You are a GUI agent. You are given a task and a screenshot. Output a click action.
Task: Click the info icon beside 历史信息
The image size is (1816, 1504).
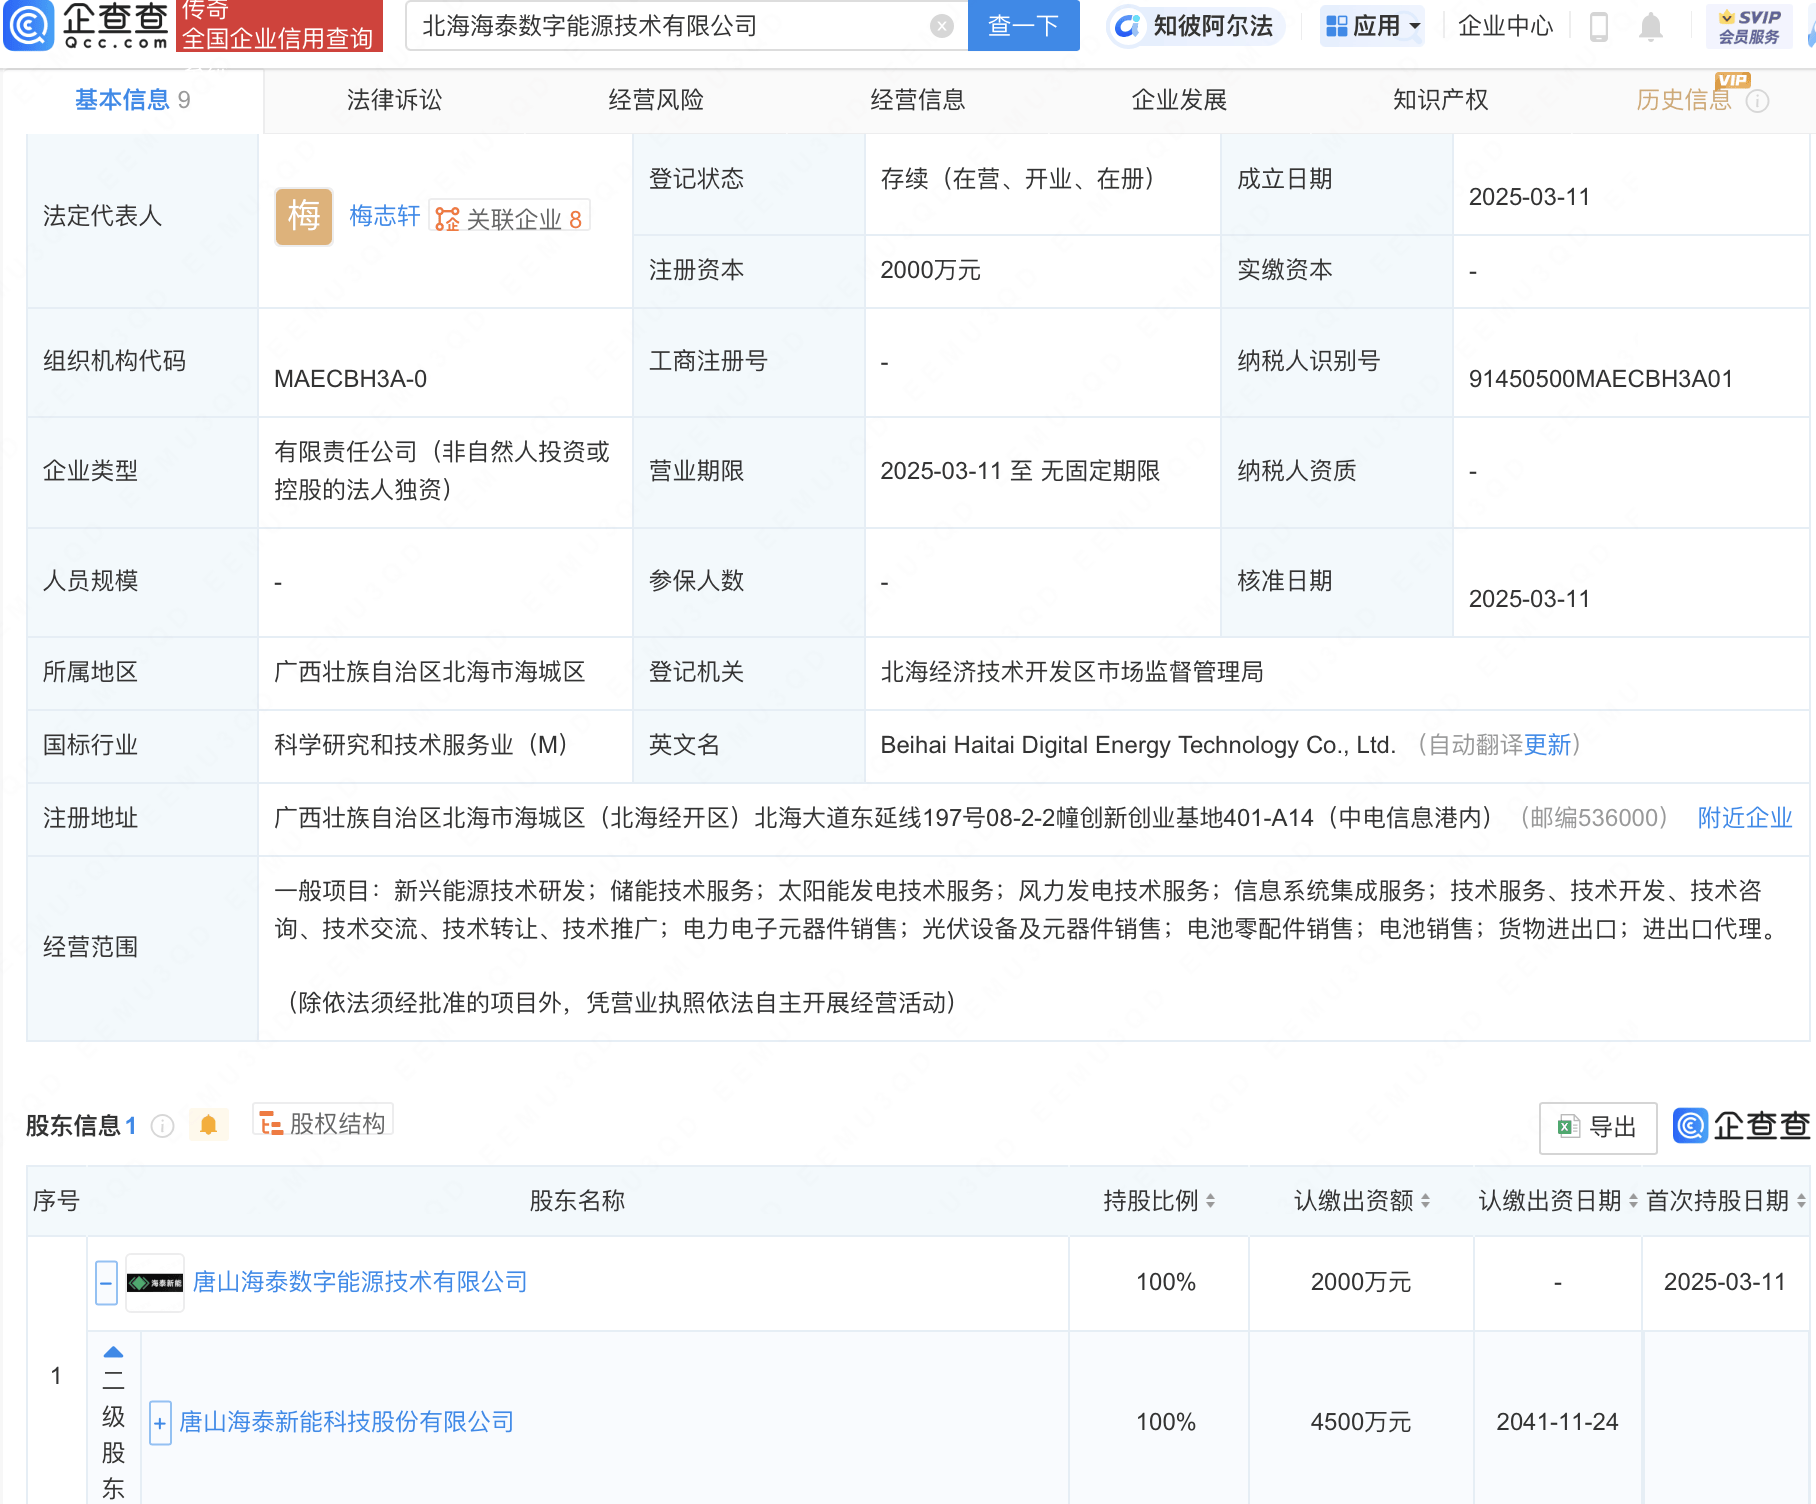1757,101
